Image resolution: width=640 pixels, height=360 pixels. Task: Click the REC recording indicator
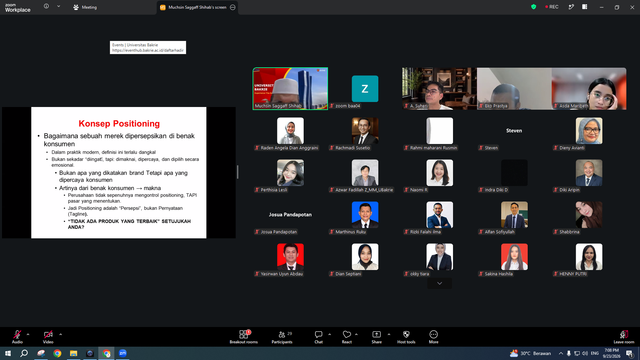tap(552, 7)
